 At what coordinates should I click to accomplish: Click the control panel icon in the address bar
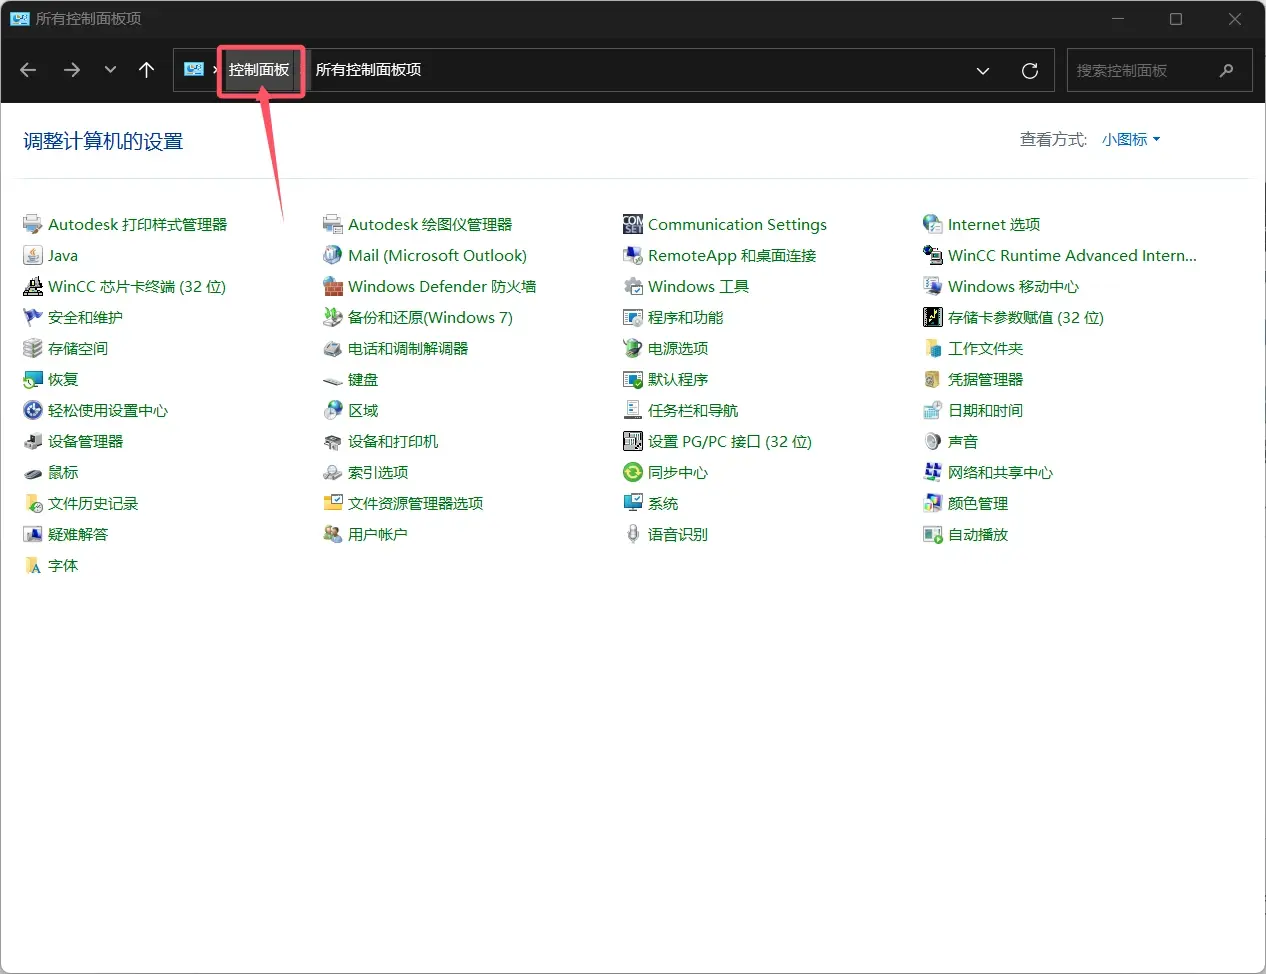pyautogui.click(x=194, y=70)
